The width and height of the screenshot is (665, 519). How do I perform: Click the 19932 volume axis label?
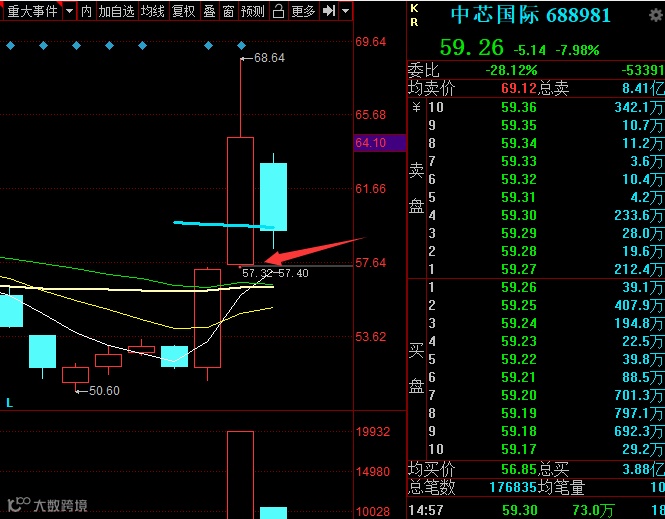tap(373, 432)
